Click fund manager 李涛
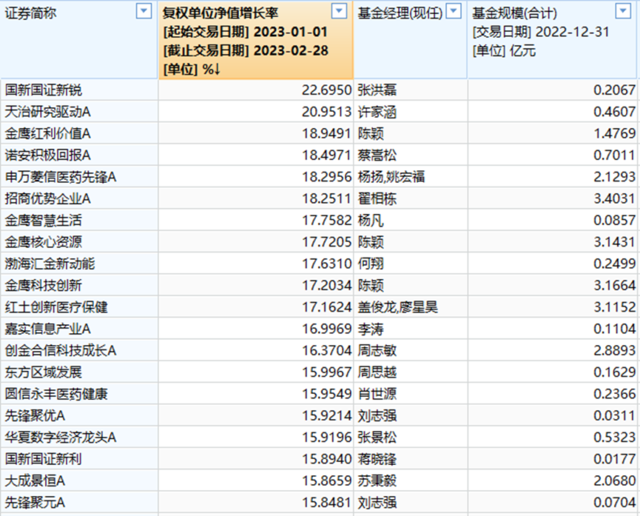 (371, 329)
